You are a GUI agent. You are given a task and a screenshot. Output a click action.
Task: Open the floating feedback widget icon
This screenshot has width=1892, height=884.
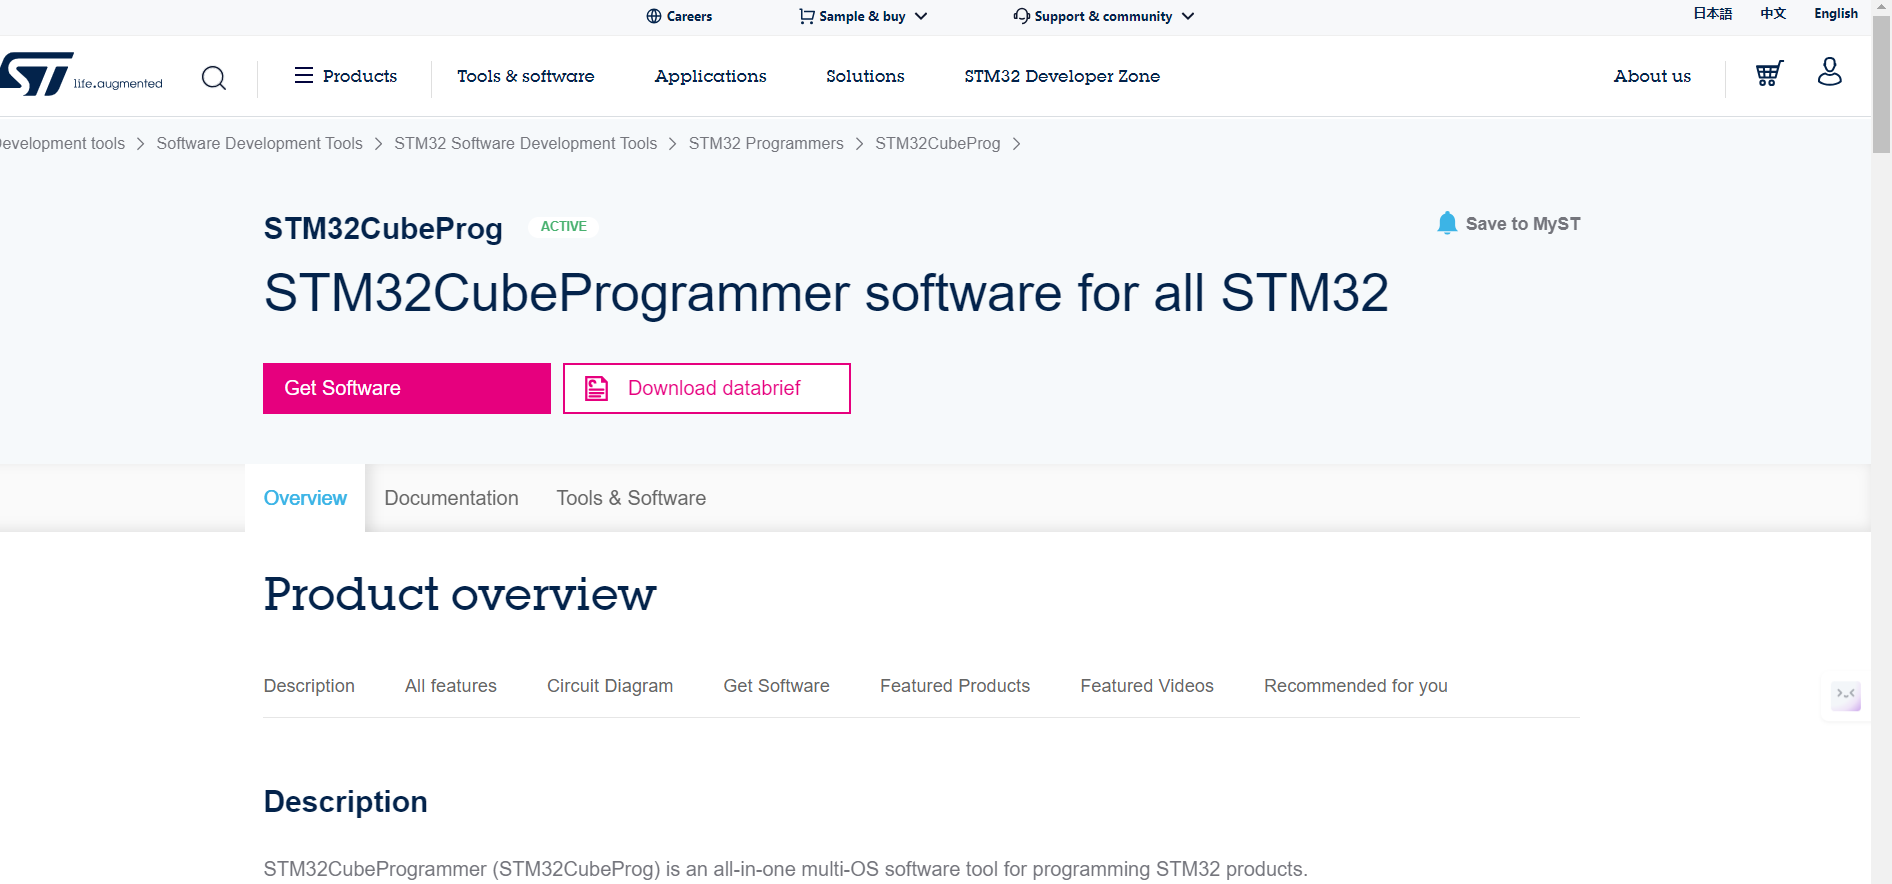point(1846,696)
